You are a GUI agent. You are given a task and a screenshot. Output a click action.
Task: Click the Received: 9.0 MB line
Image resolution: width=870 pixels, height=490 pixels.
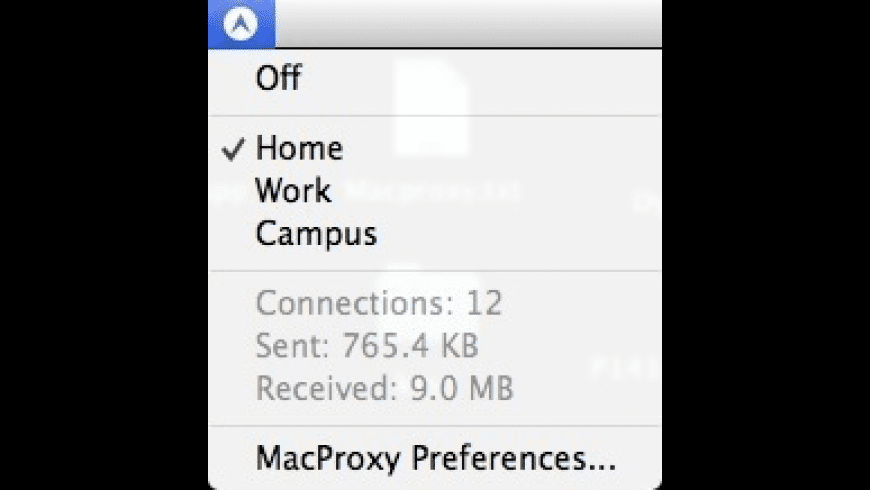click(384, 389)
